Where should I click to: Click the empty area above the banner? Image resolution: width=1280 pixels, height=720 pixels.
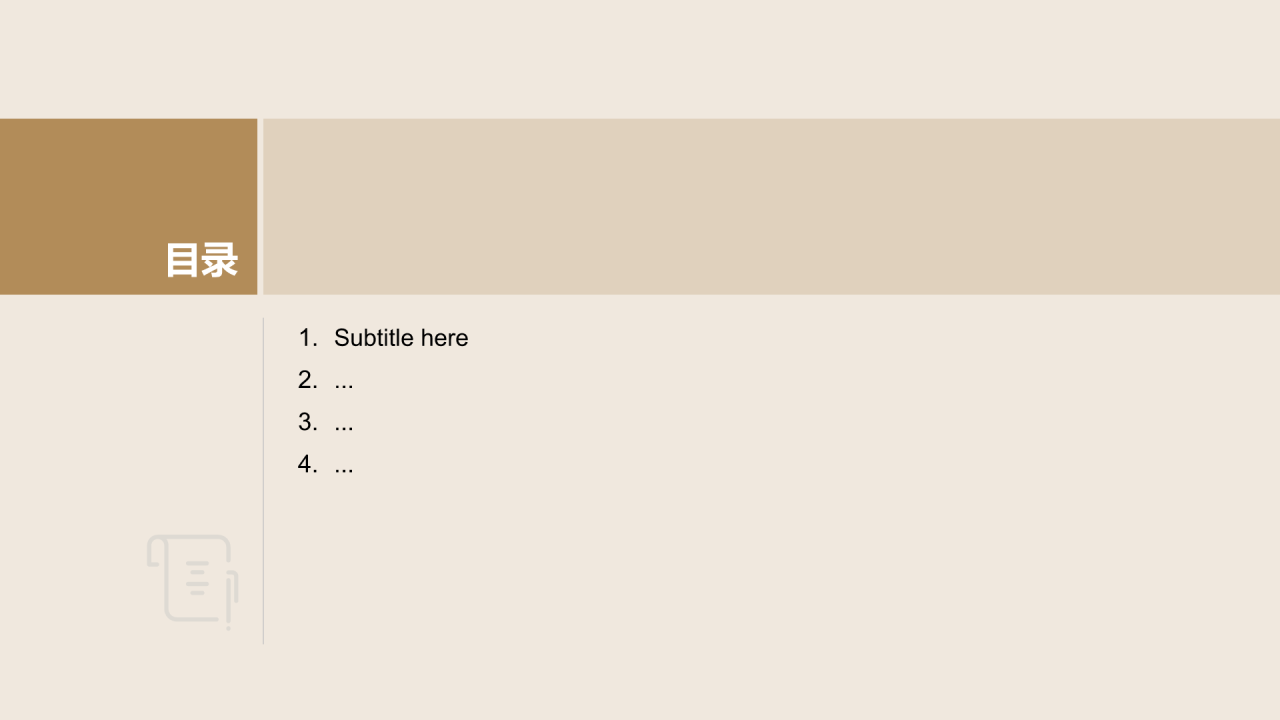tap(640, 59)
